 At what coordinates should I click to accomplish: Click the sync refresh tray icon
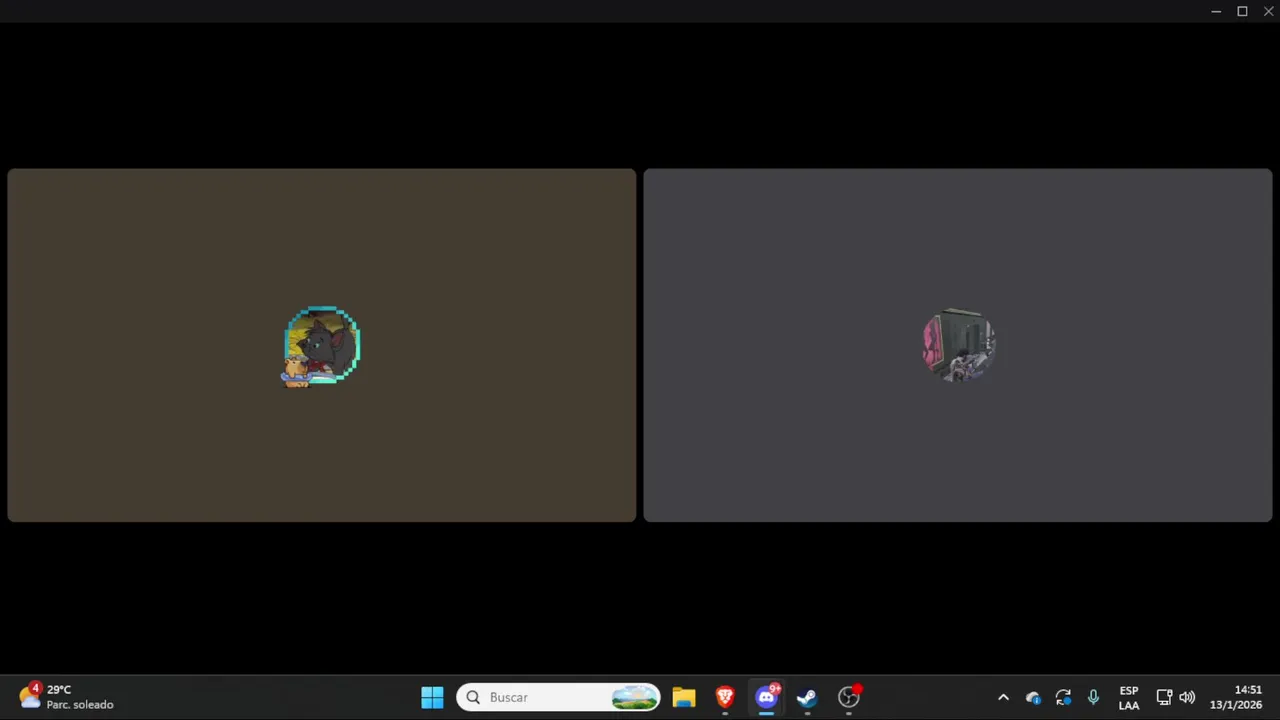point(1063,697)
